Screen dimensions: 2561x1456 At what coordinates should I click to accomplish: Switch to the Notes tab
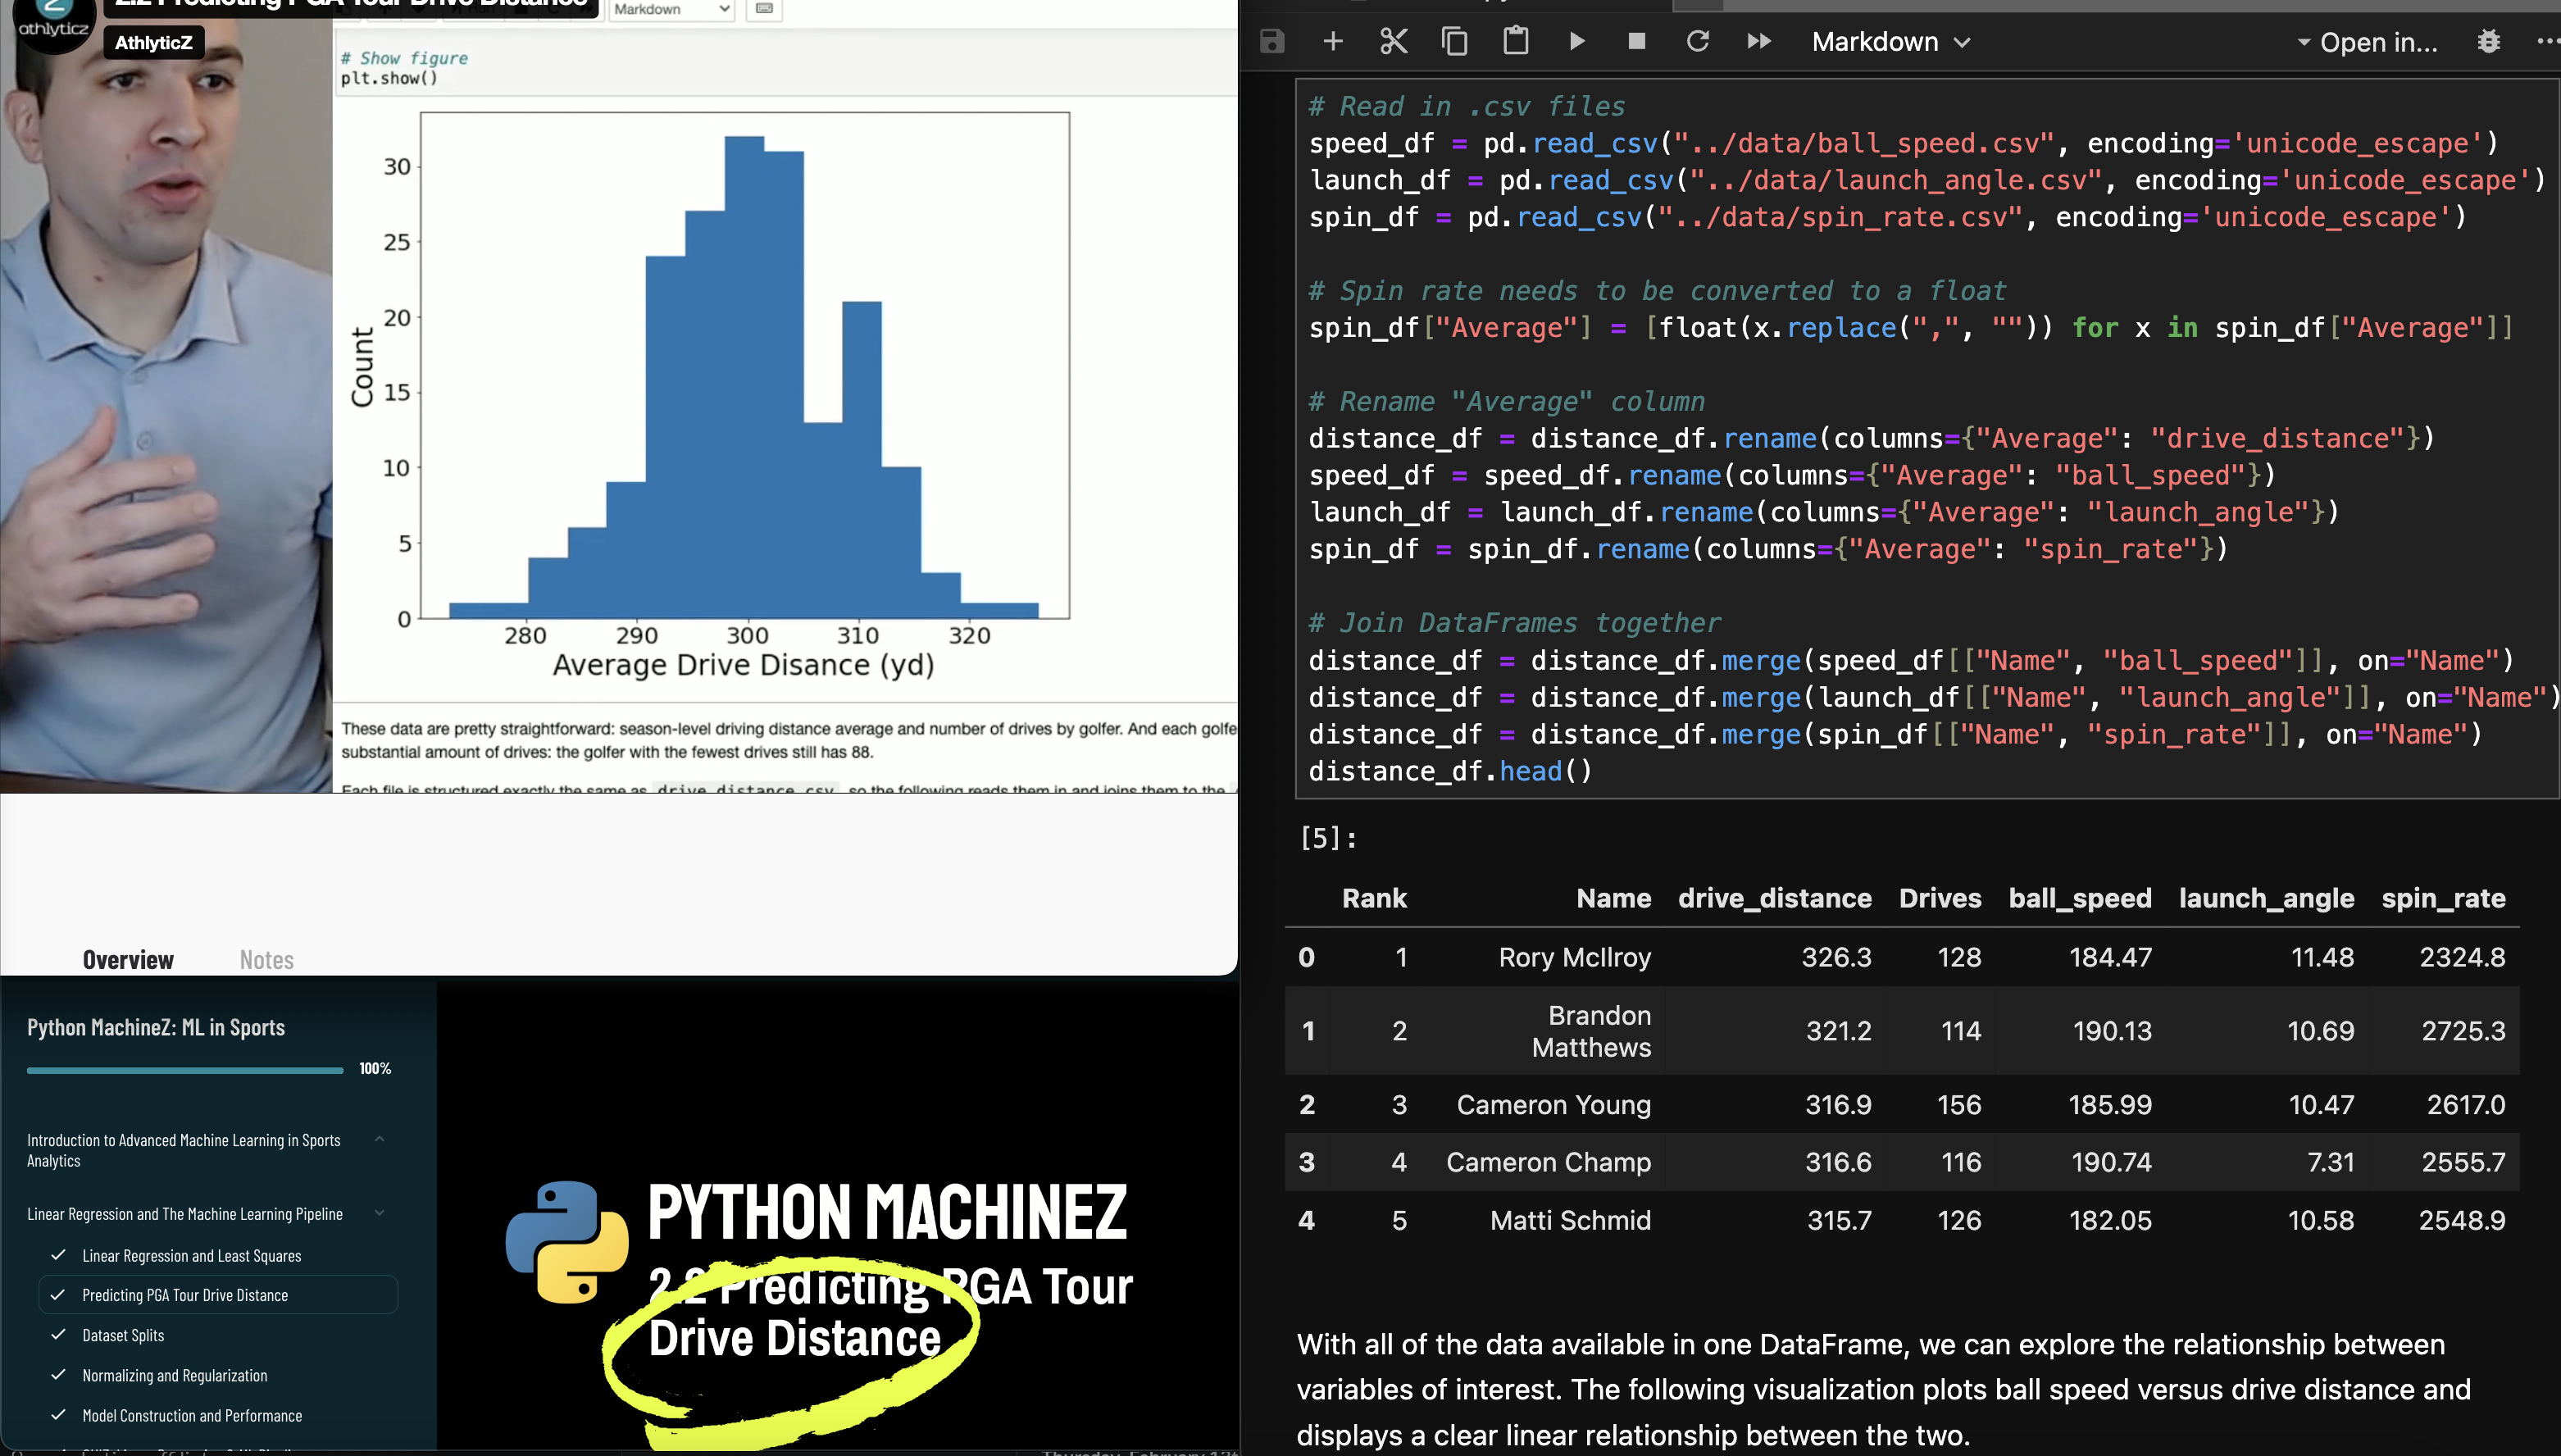(266, 960)
